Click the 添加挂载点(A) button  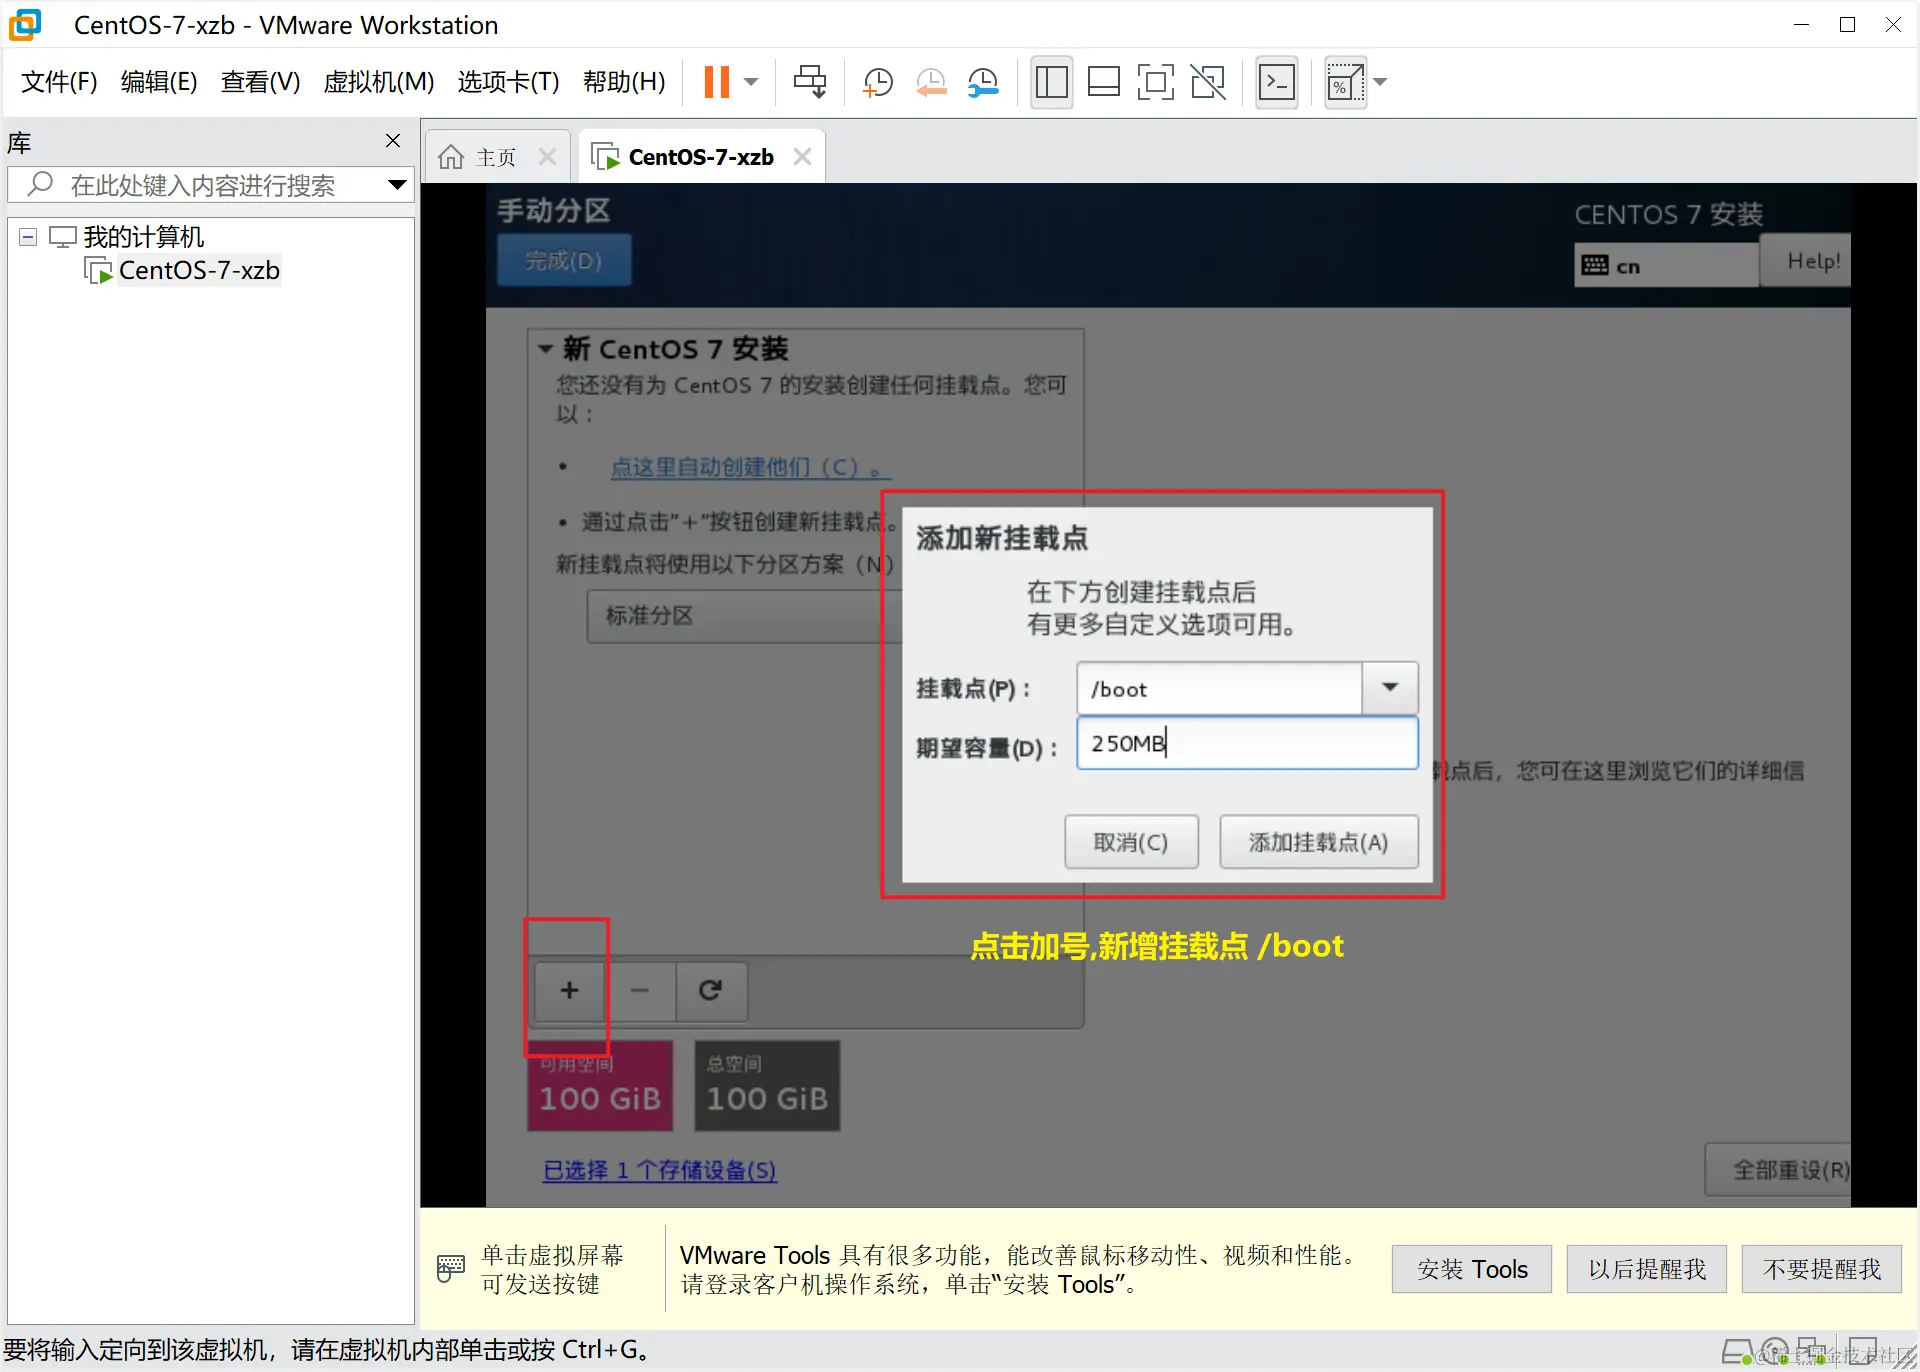point(1318,842)
